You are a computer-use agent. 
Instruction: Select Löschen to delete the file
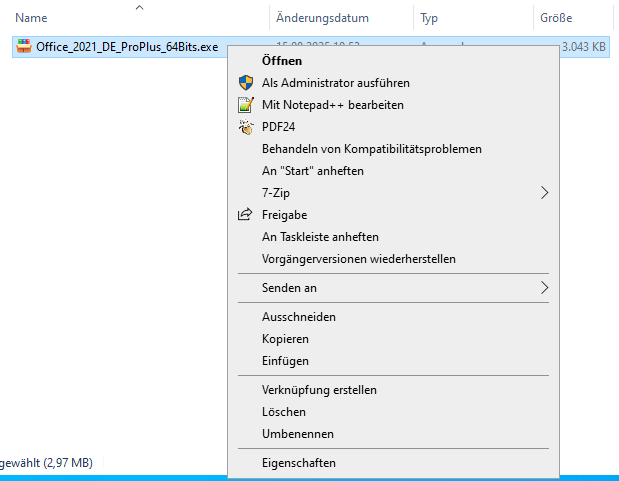click(284, 412)
